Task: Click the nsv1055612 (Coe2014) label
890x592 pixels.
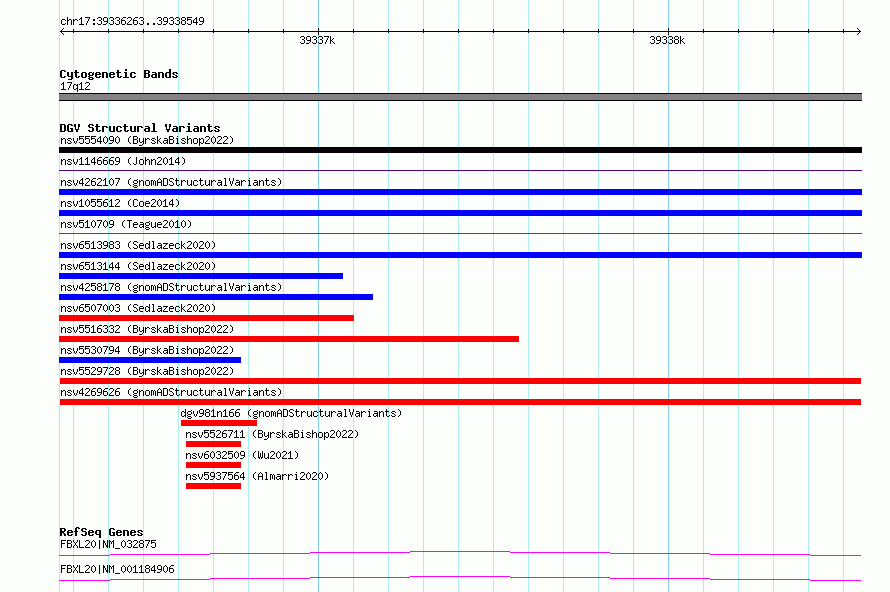Action: pos(120,203)
